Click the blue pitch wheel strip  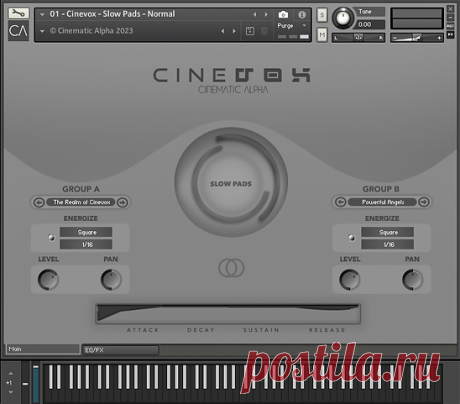pyautogui.click(x=36, y=383)
